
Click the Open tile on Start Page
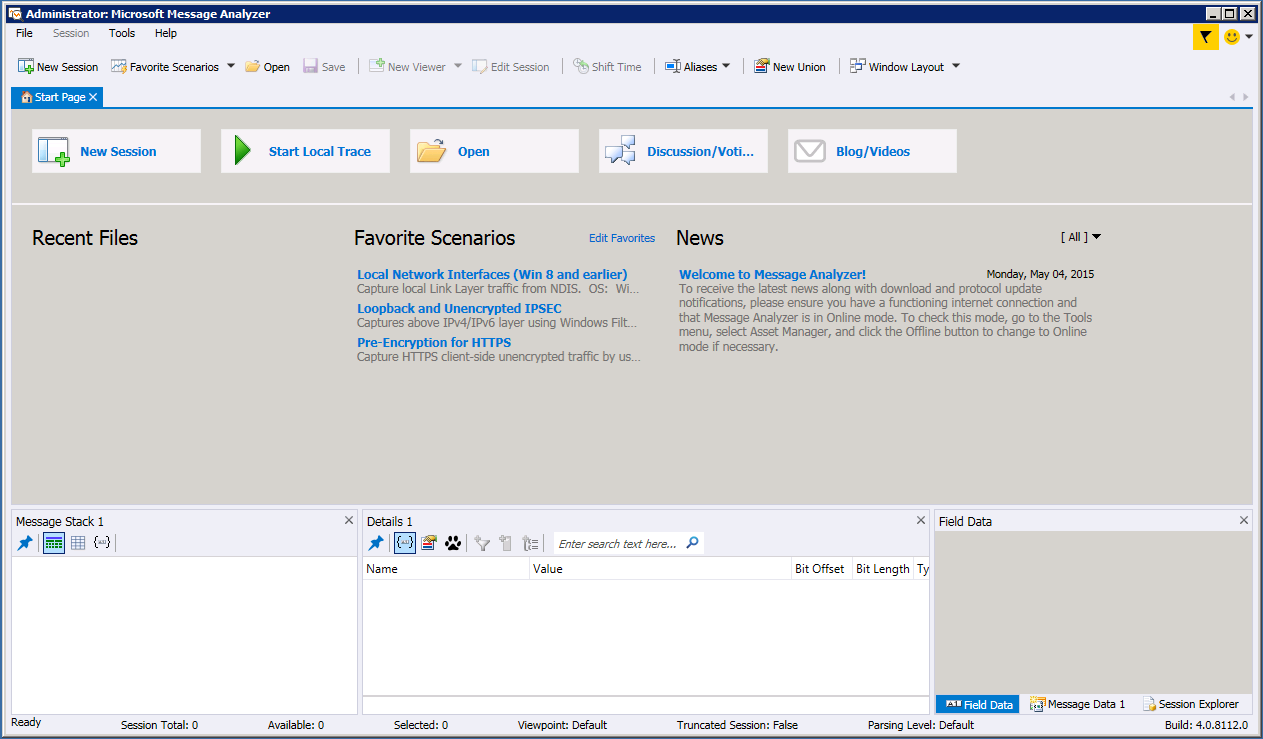(494, 151)
